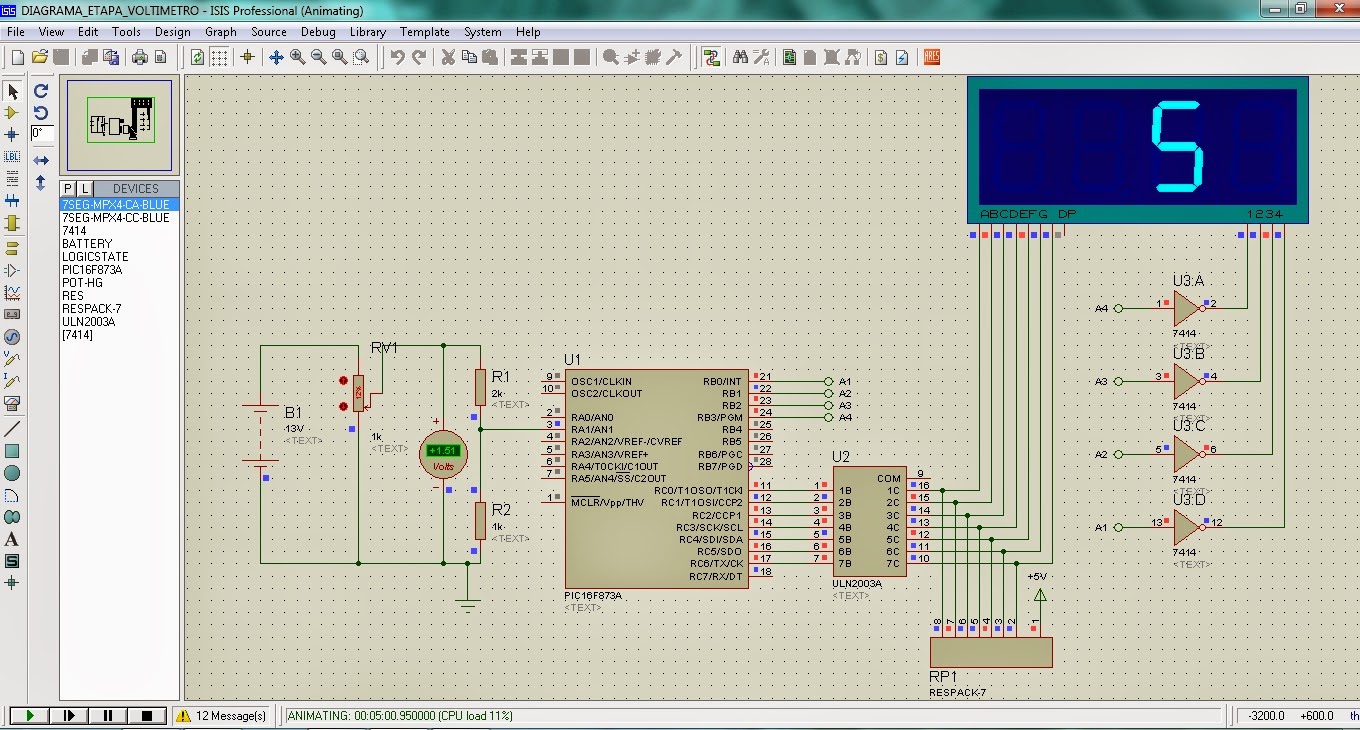The height and width of the screenshot is (730, 1360).
Task: Click the Bill of Materials dollar icon
Action: pyautogui.click(x=881, y=57)
